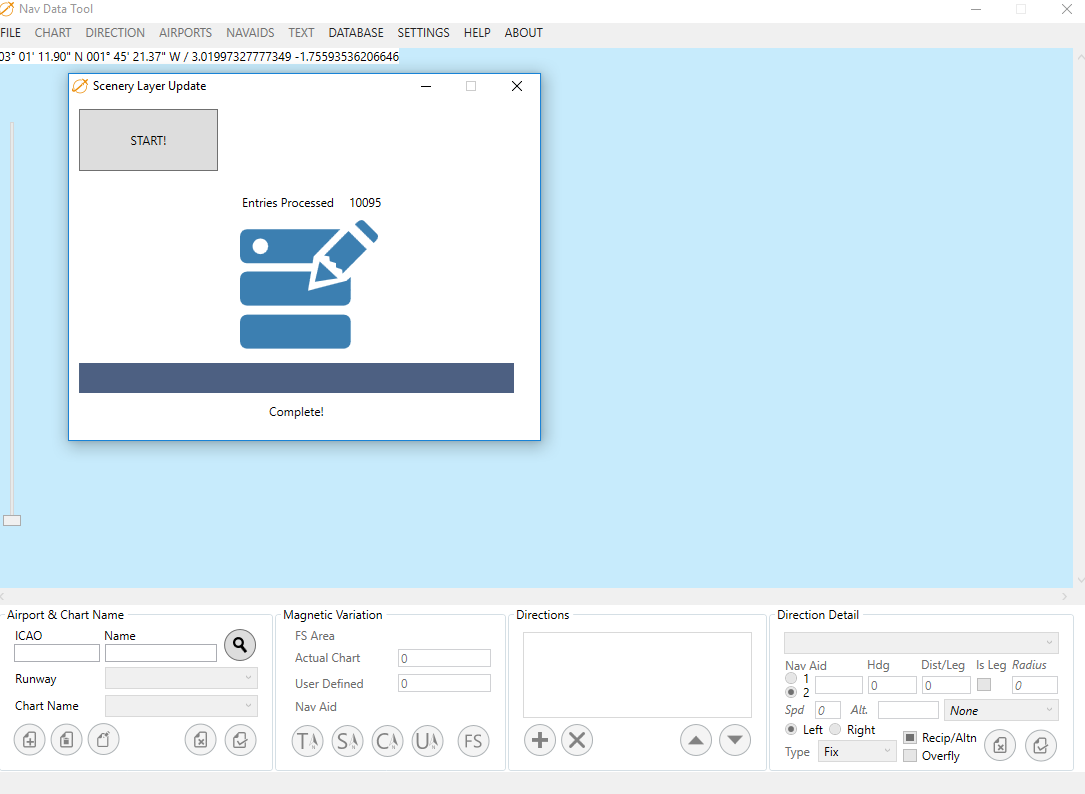Move direction down with arrow button
1085x794 pixels.
point(735,741)
